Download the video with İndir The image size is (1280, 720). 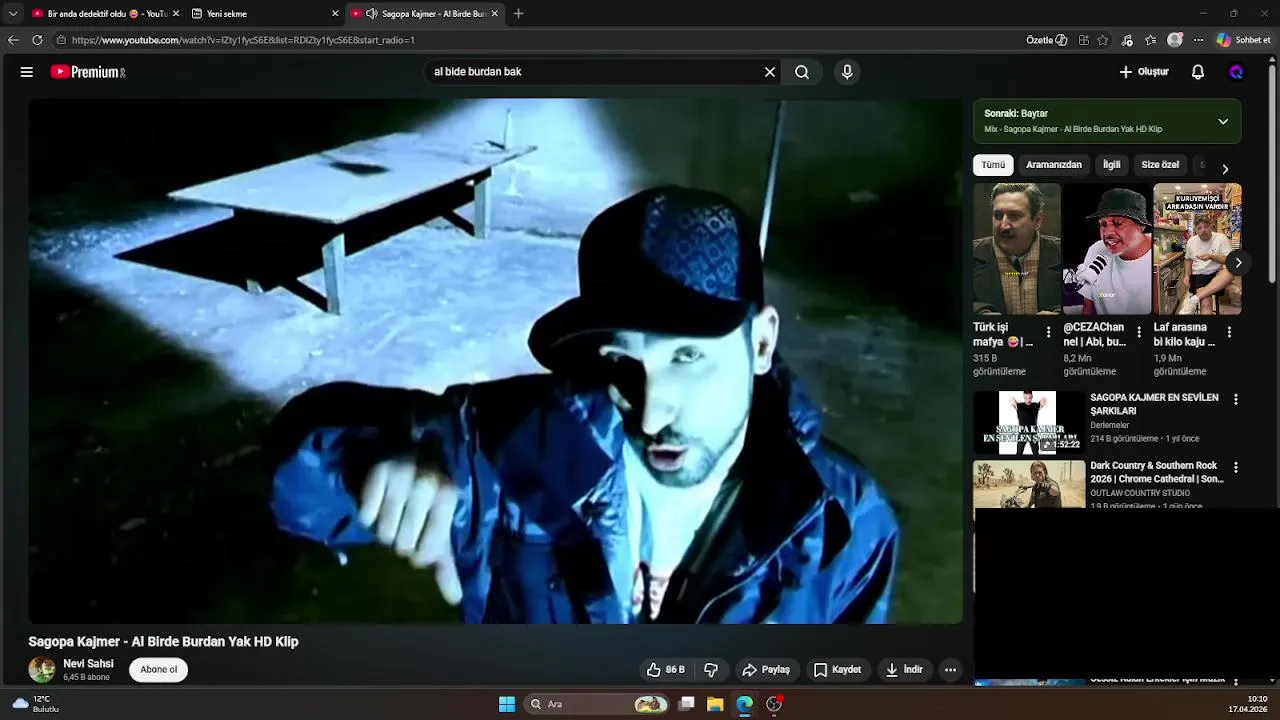tap(904, 670)
